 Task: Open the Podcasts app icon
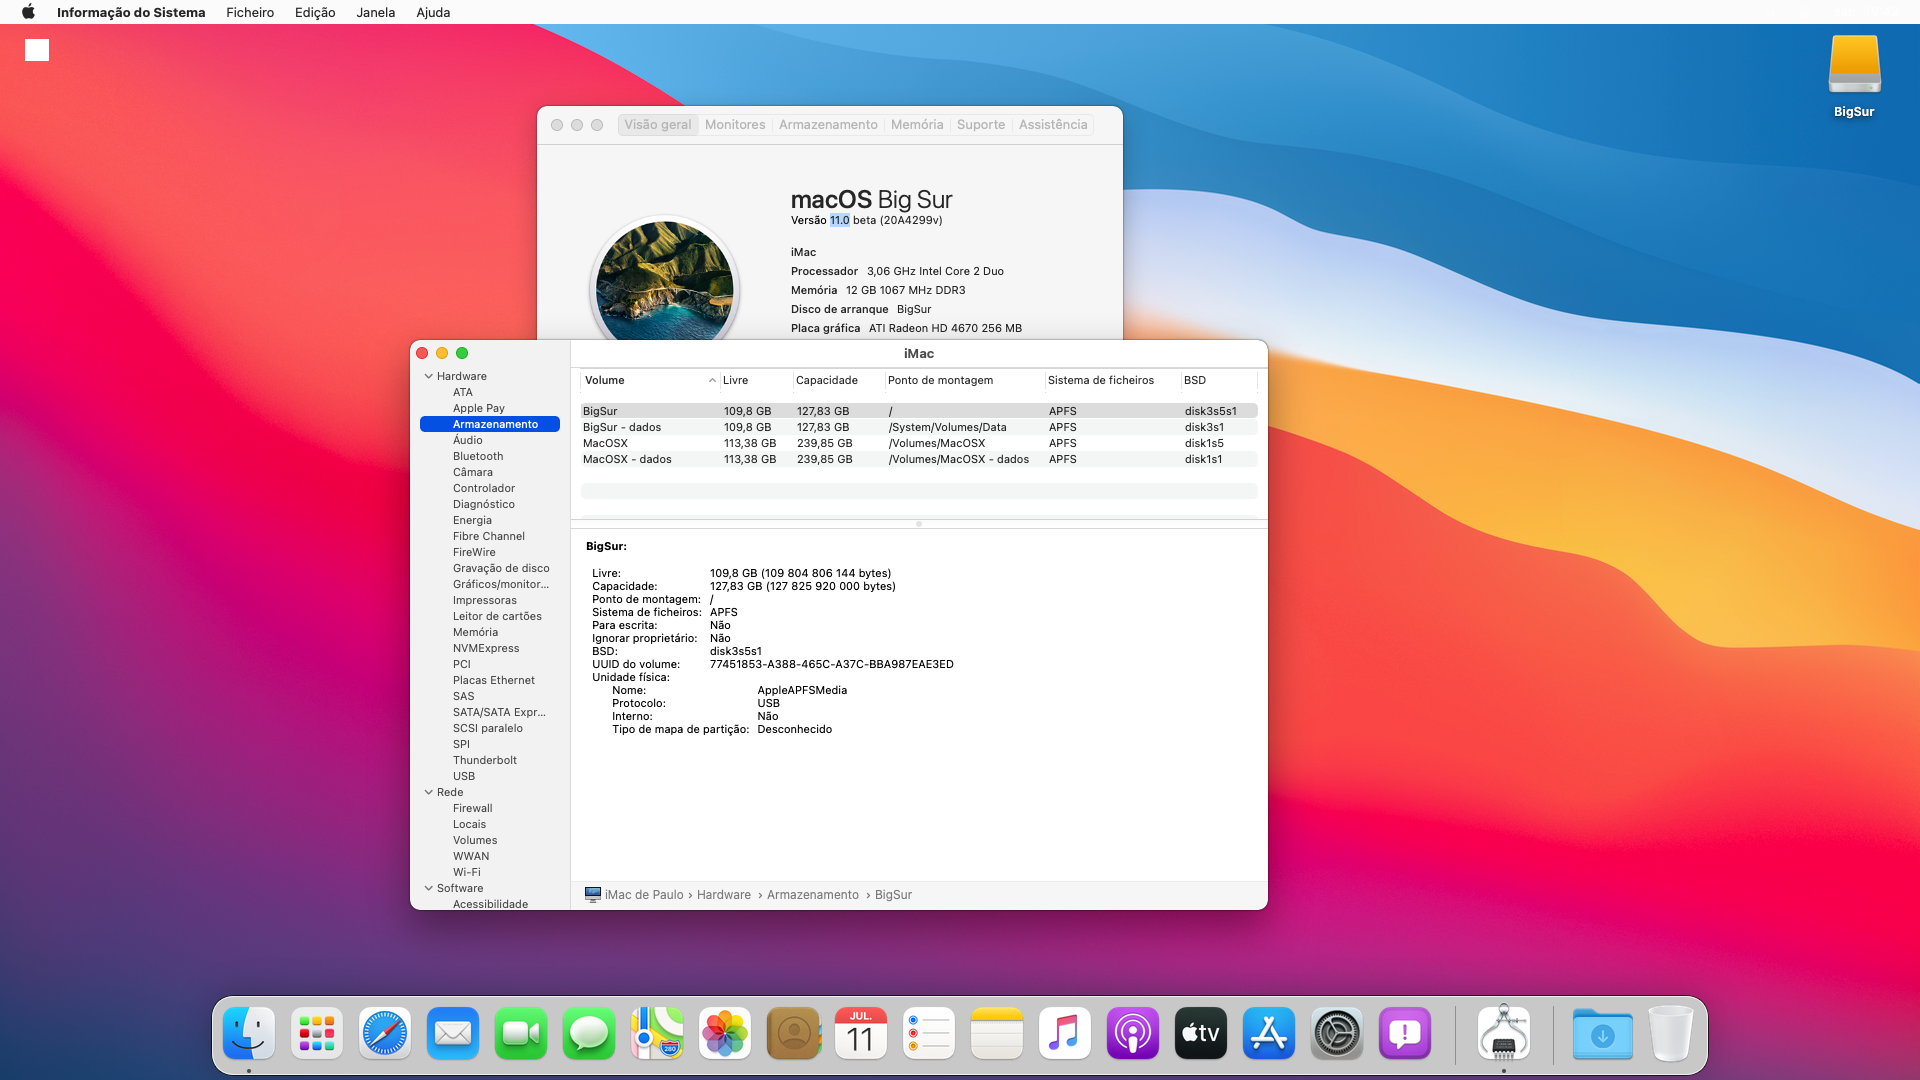[x=1133, y=1034]
